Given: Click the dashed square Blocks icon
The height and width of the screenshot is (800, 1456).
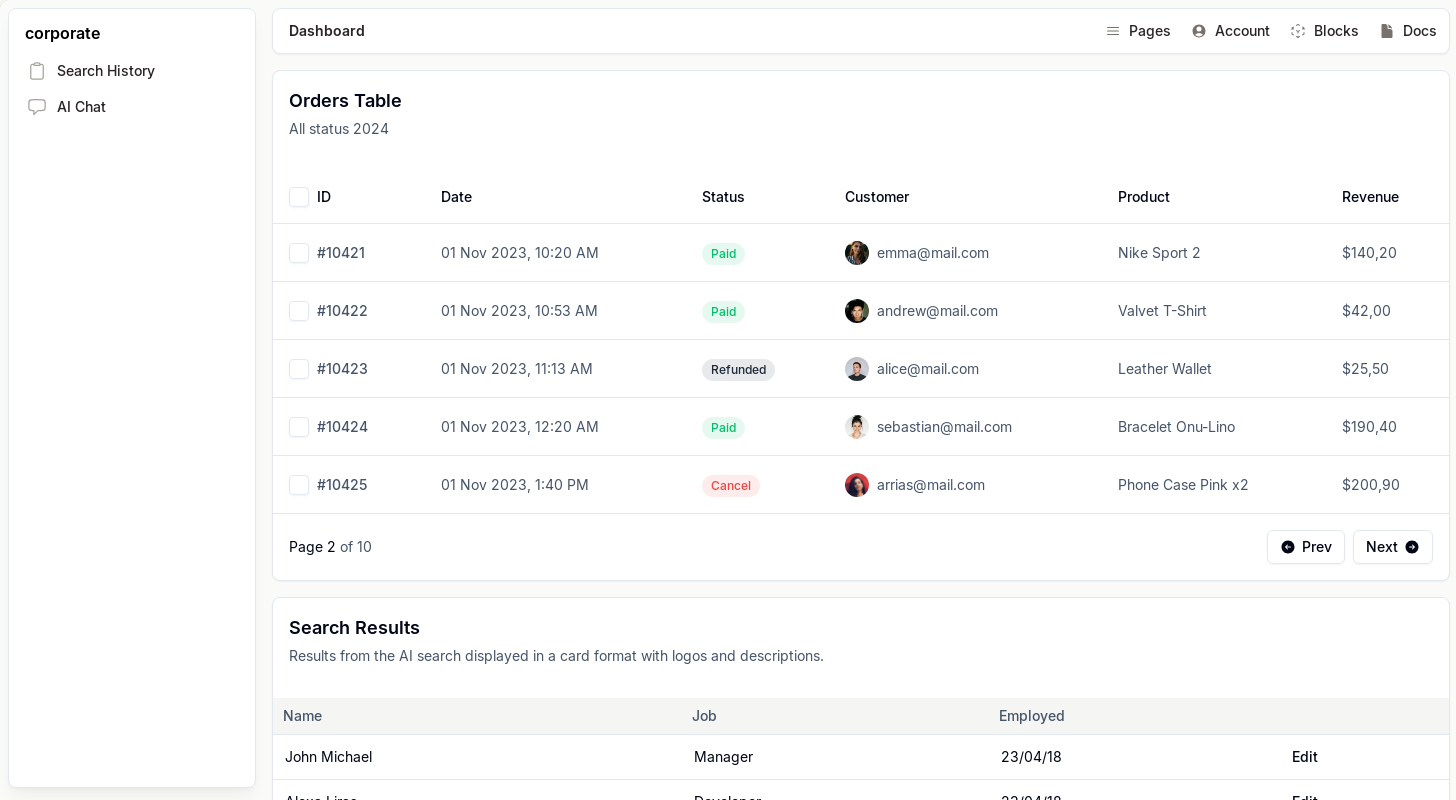Looking at the screenshot, I should coord(1297,31).
